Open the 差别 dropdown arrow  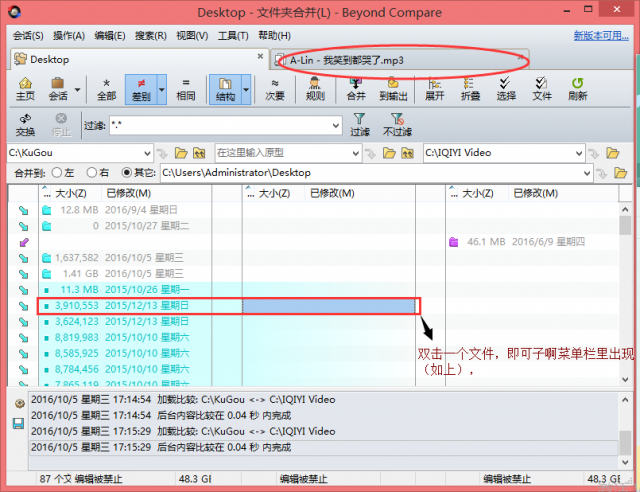tap(162, 89)
